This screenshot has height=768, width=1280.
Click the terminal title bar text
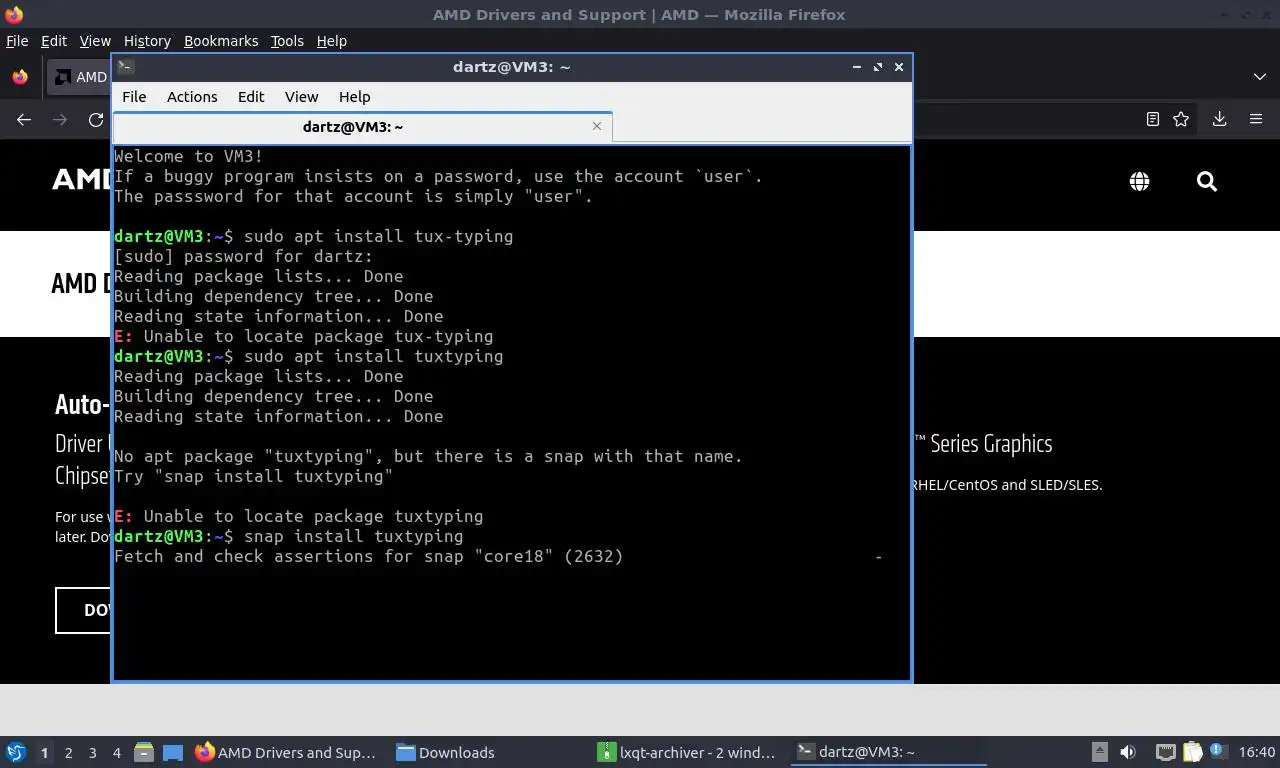(x=511, y=67)
